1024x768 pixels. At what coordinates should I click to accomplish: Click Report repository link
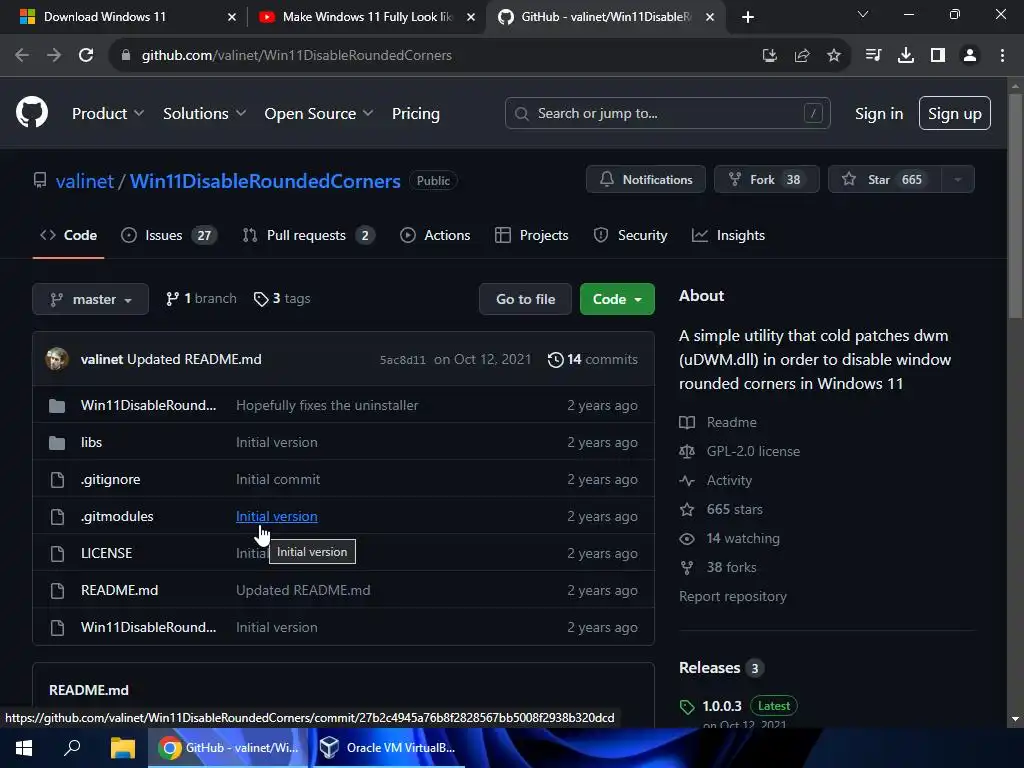733,596
